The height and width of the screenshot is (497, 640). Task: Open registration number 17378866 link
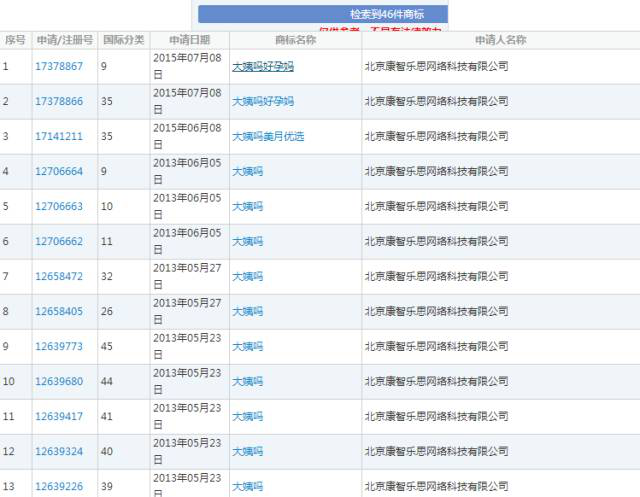(59, 101)
